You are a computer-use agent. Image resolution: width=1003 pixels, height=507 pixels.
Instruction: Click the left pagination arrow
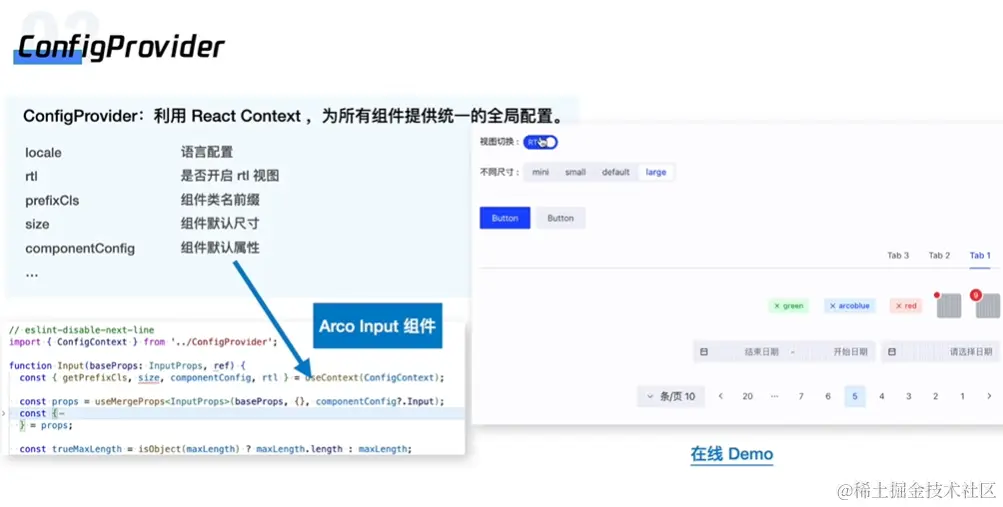721,396
